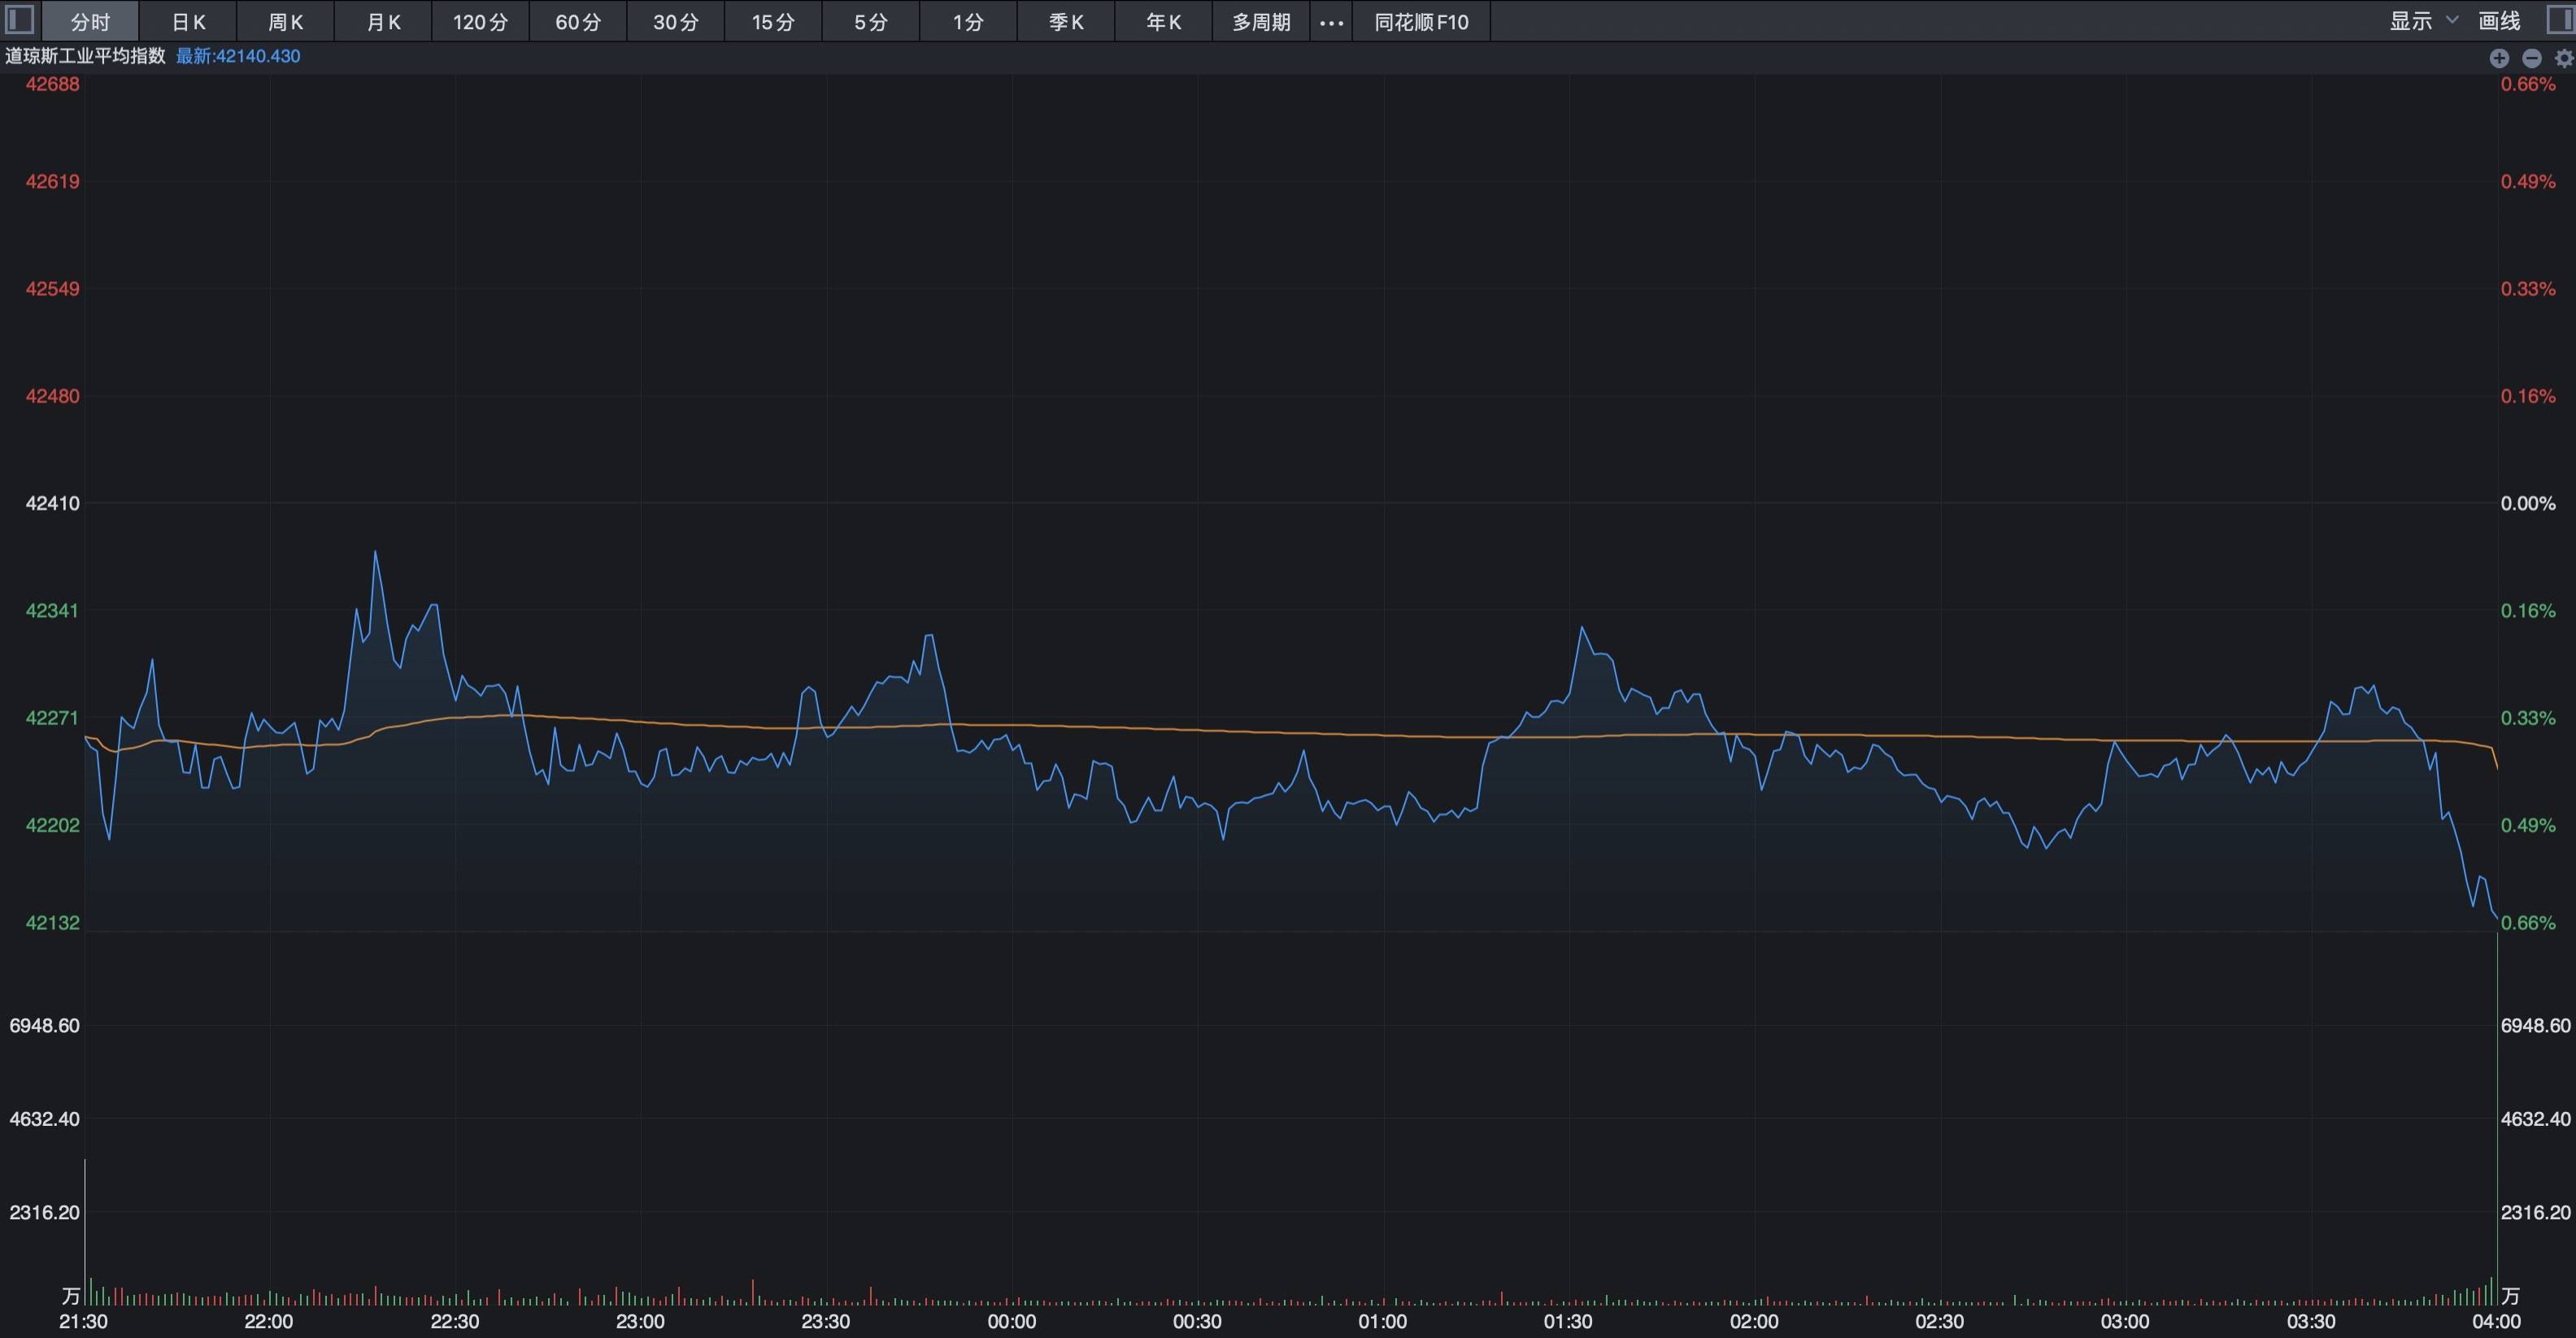
Task: Select the 1分 period
Action: point(968,22)
